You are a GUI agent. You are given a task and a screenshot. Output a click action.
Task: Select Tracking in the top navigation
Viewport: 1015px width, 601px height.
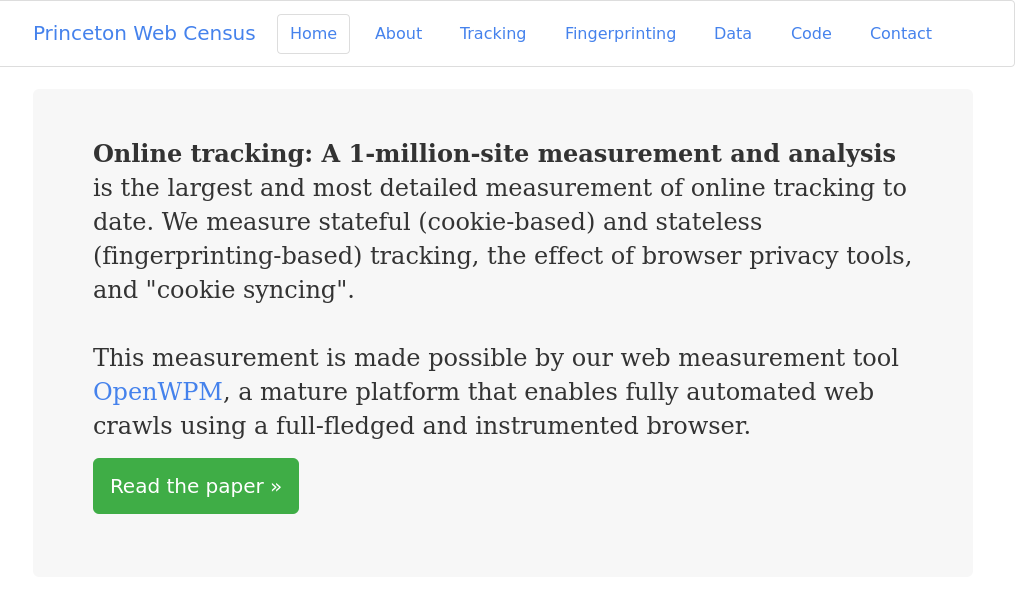pyautogui.click(x=492, y=33)
